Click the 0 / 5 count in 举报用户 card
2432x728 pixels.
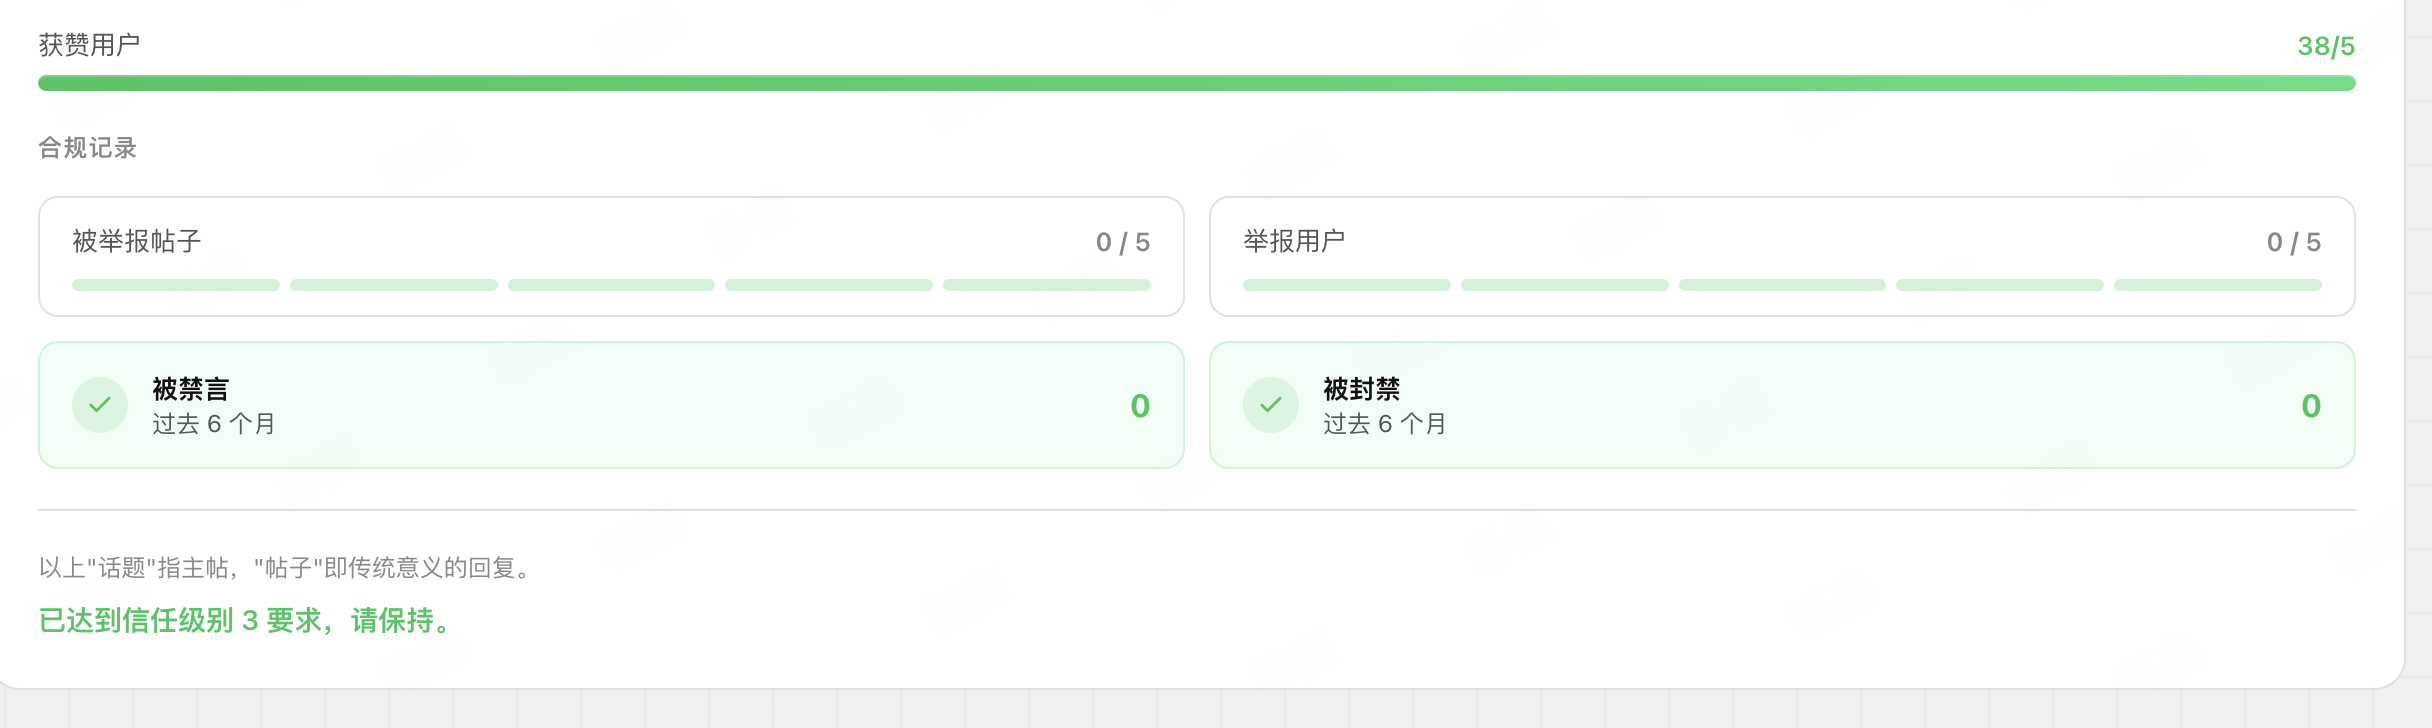coord(2293,242)
